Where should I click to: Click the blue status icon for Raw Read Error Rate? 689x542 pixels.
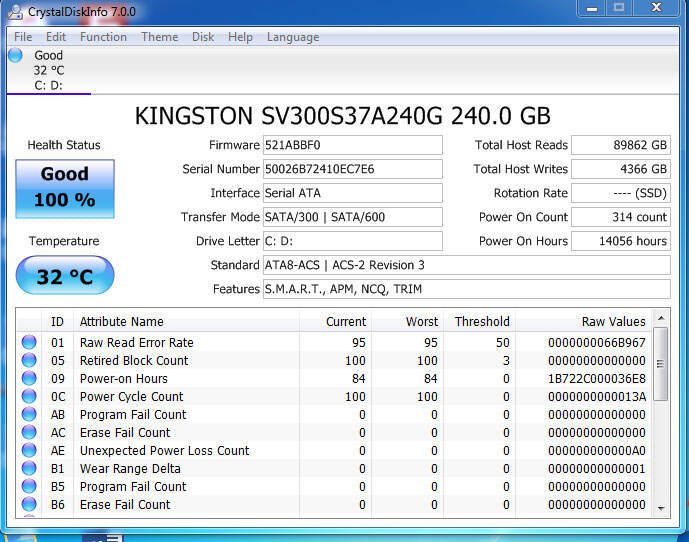click(x=29, y=343)
